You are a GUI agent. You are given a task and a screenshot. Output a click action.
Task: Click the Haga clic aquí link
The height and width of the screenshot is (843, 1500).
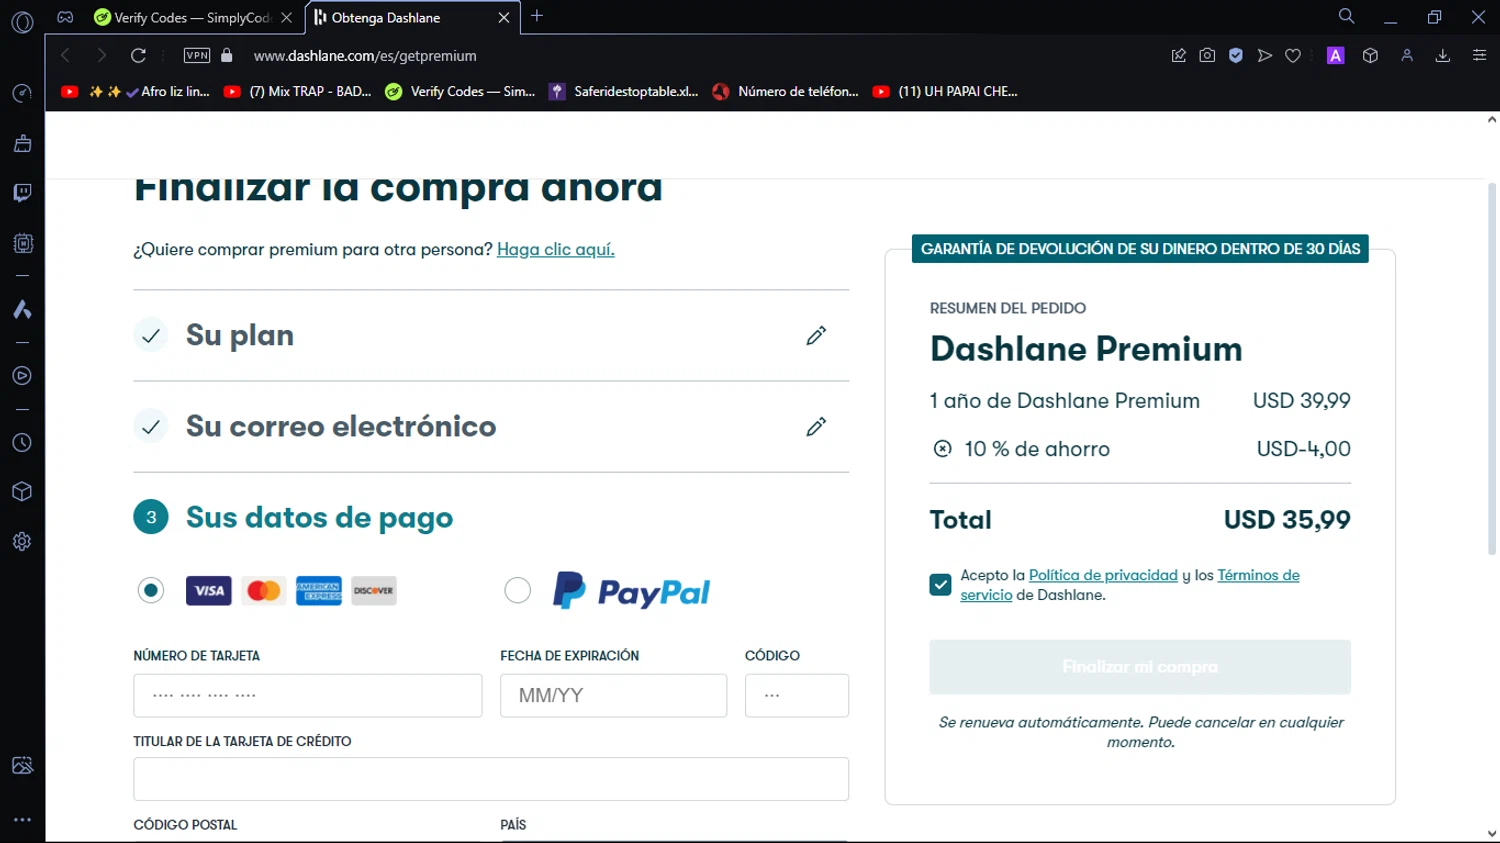point(556,249)
